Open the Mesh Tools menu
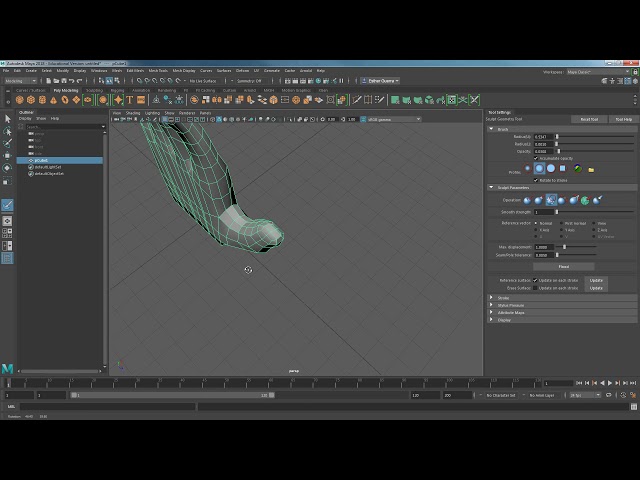The height and width of the screenshot is (480, 640). tap(158, 71)
